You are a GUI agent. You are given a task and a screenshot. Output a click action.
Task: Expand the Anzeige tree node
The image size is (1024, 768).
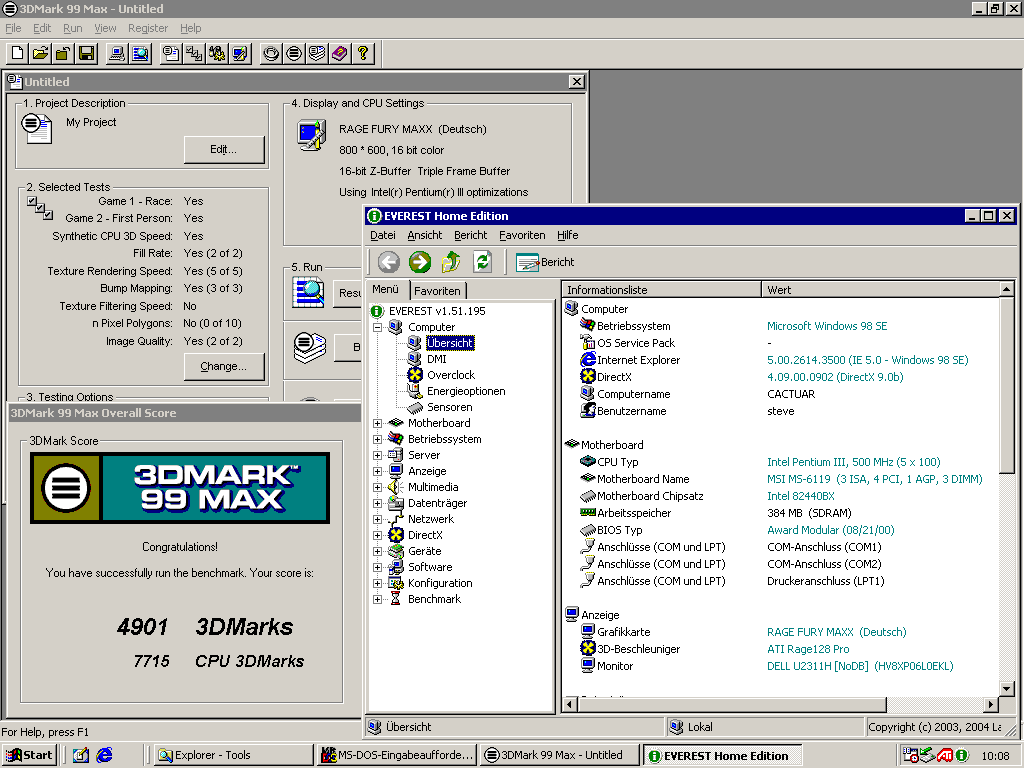(x=377, y=472)
